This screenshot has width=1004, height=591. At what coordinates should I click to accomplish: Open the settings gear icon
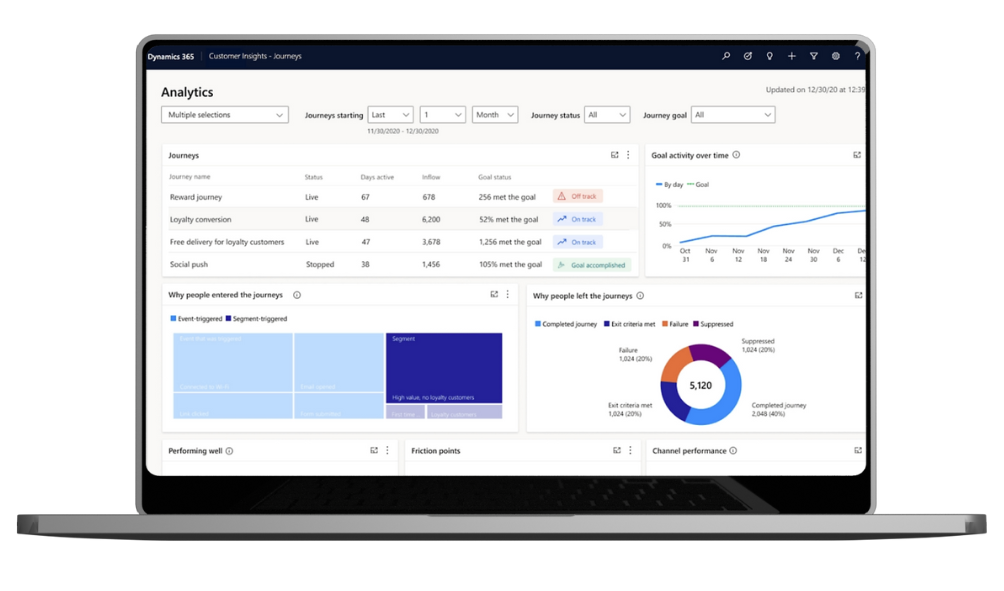coord(836,57)
